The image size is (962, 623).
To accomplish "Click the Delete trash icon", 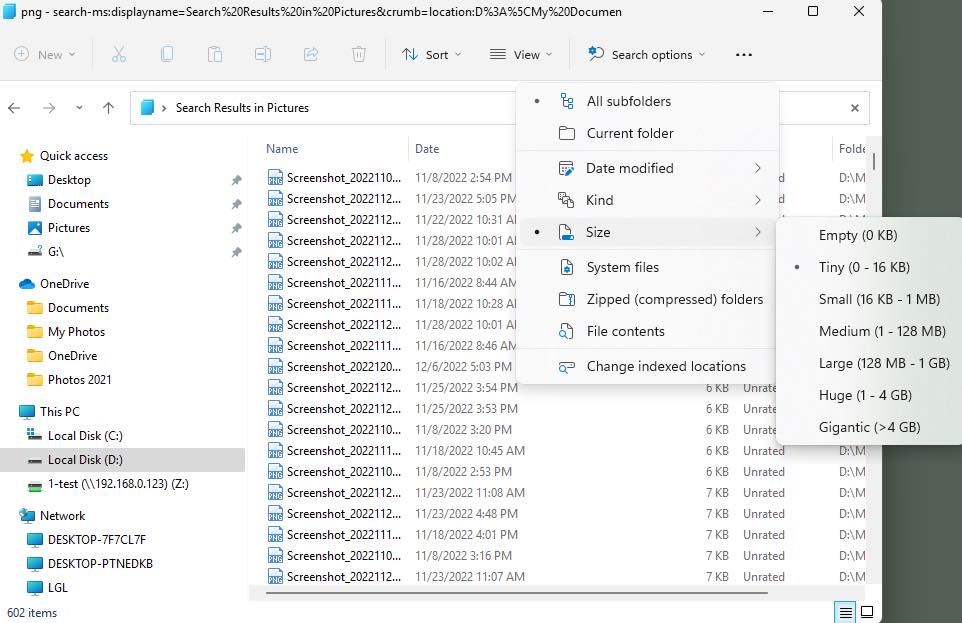I will pyautogui.click(x=358, y=54).
